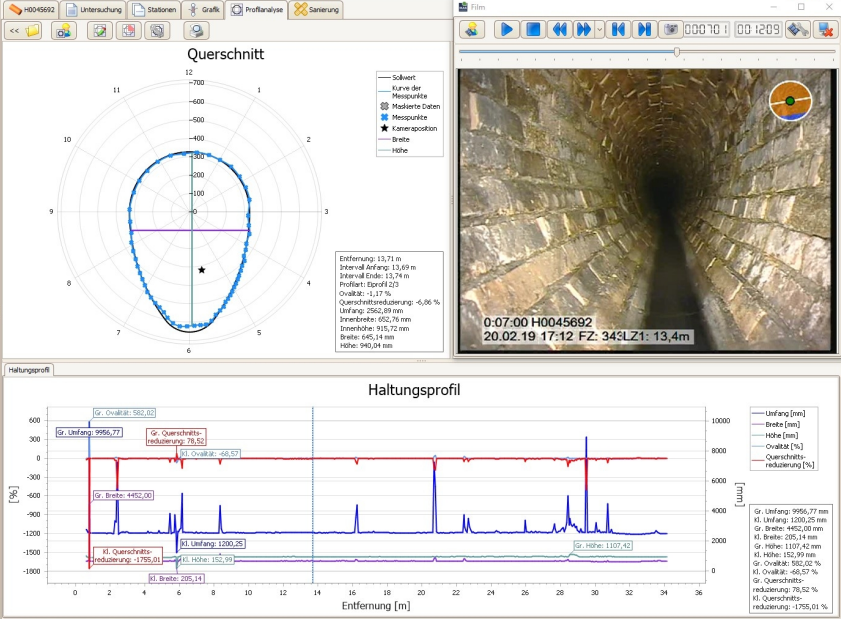This screenshot has width=841, height=619.
Task: Go to the Sanierung tab
Action: click(x=315, y=9)
